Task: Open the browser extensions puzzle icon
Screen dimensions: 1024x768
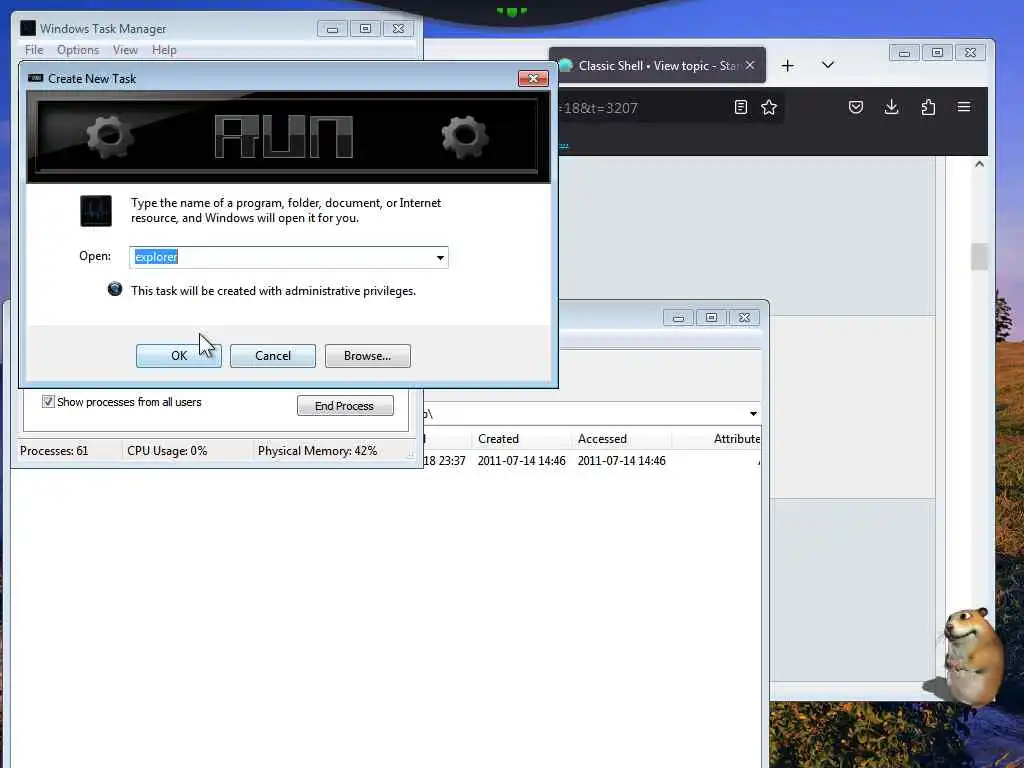Action: click(x=928, y=107)
